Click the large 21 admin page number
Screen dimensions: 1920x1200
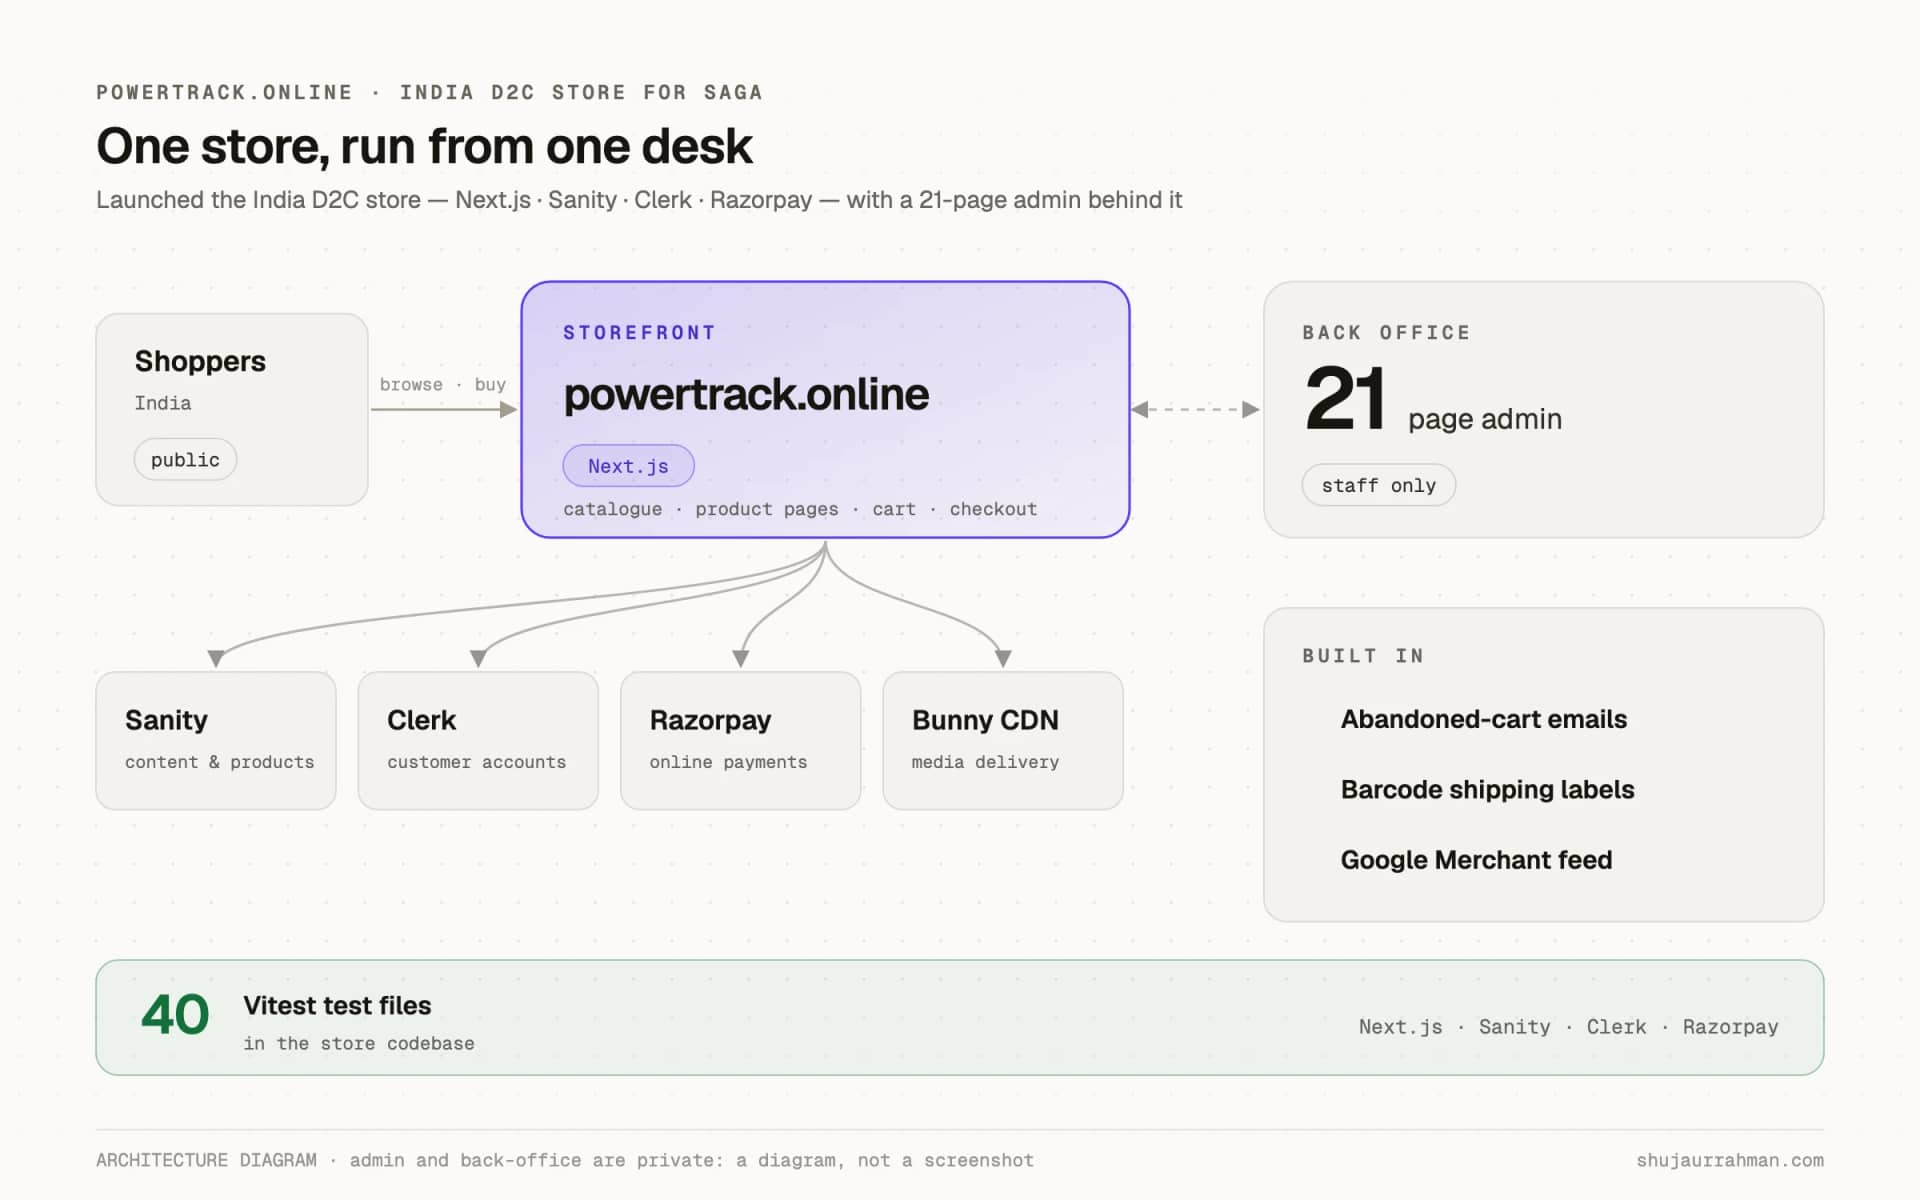[1345, 397]
